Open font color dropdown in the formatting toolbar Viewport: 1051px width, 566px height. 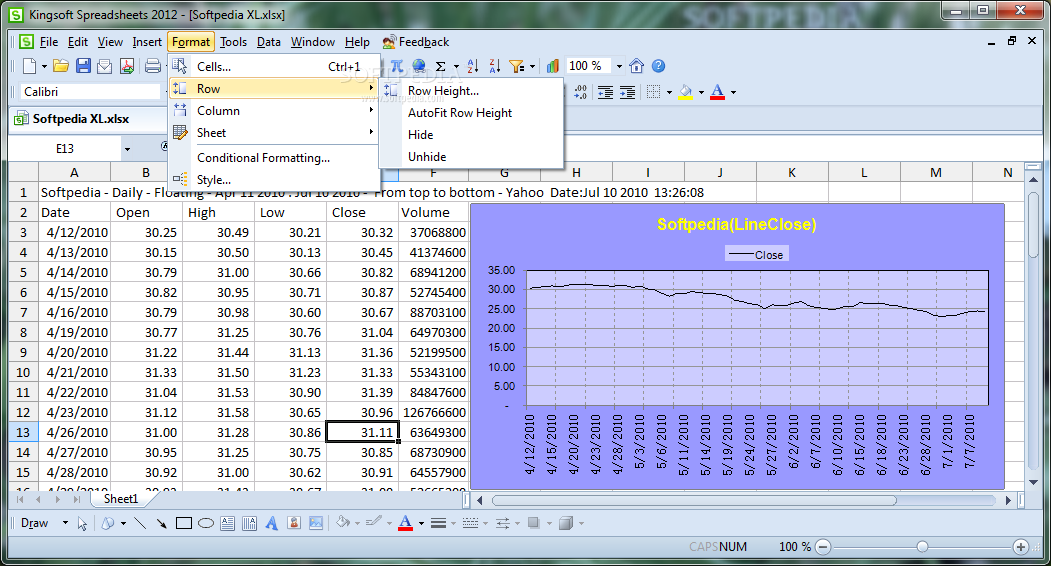click(x=733, y=92)
